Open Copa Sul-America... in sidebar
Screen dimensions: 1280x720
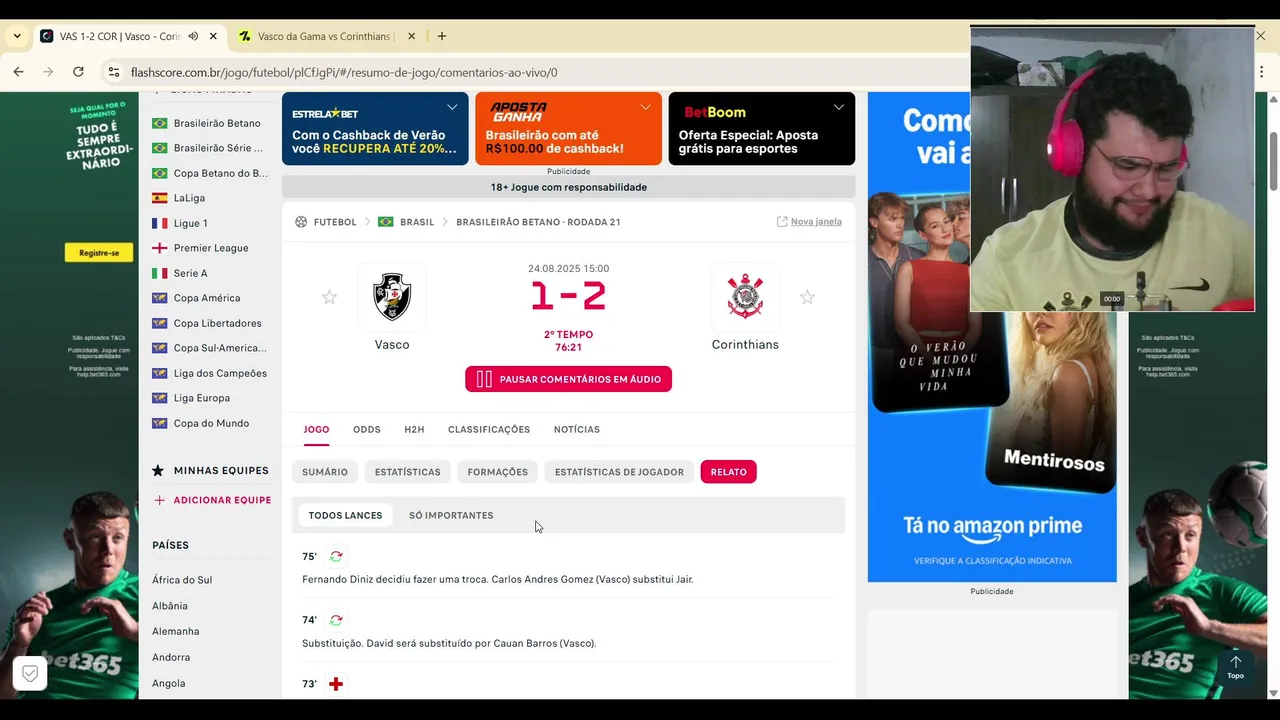210,348
